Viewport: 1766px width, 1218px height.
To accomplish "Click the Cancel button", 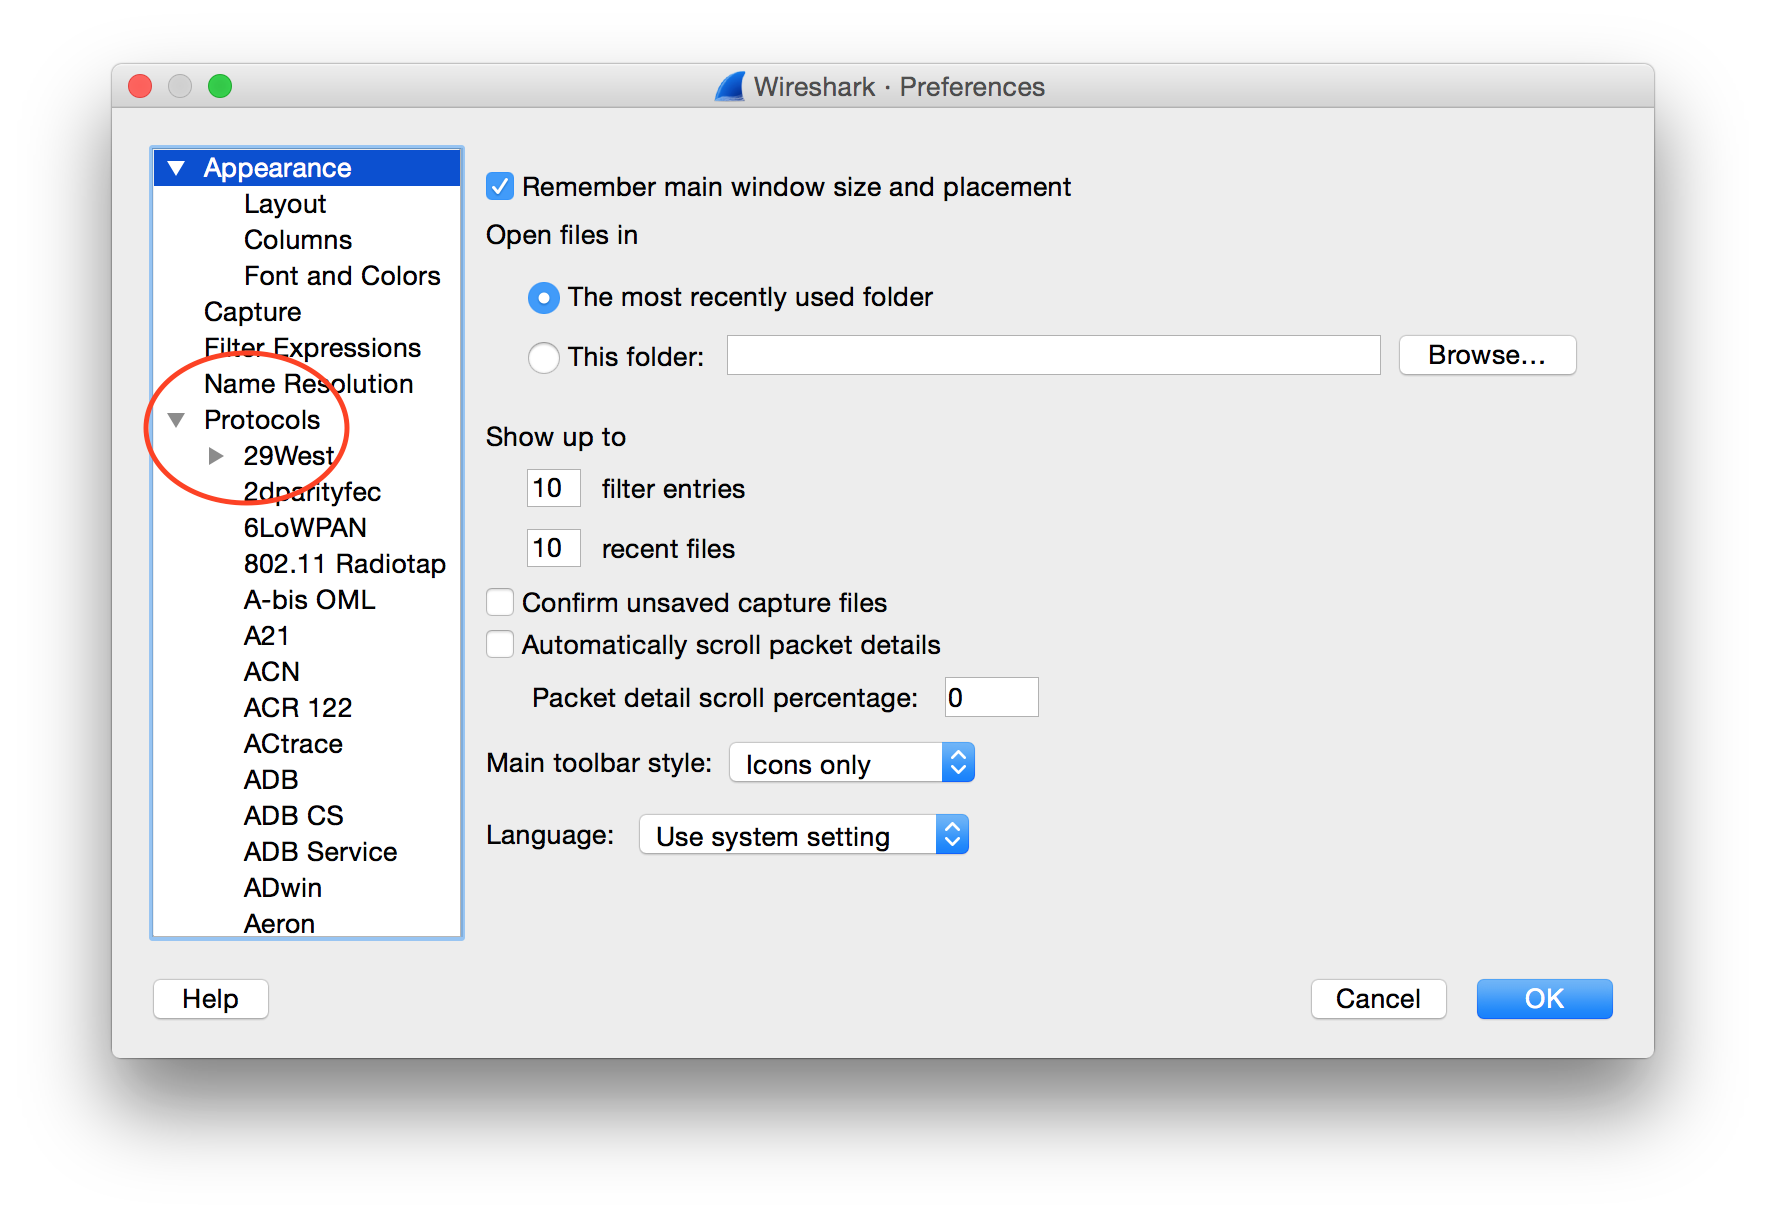I will pos(1378,999).
